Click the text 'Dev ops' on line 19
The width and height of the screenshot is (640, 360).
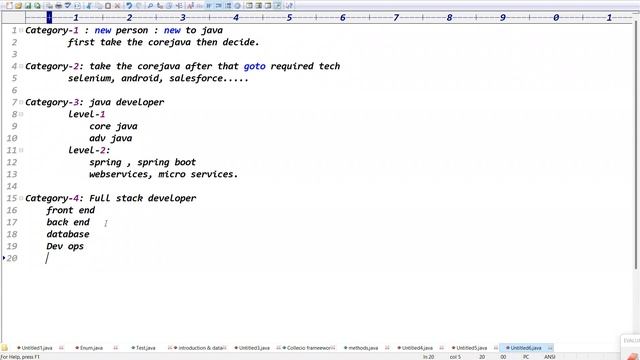[65, 246]
